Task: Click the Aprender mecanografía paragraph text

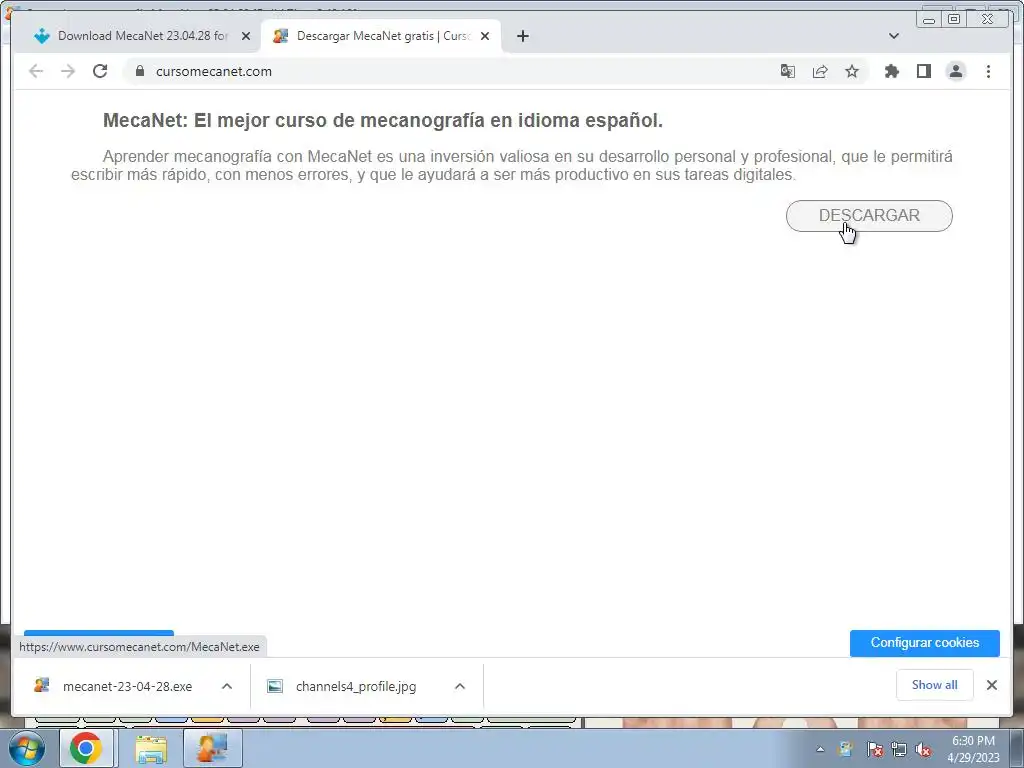Action: (511, 166)
